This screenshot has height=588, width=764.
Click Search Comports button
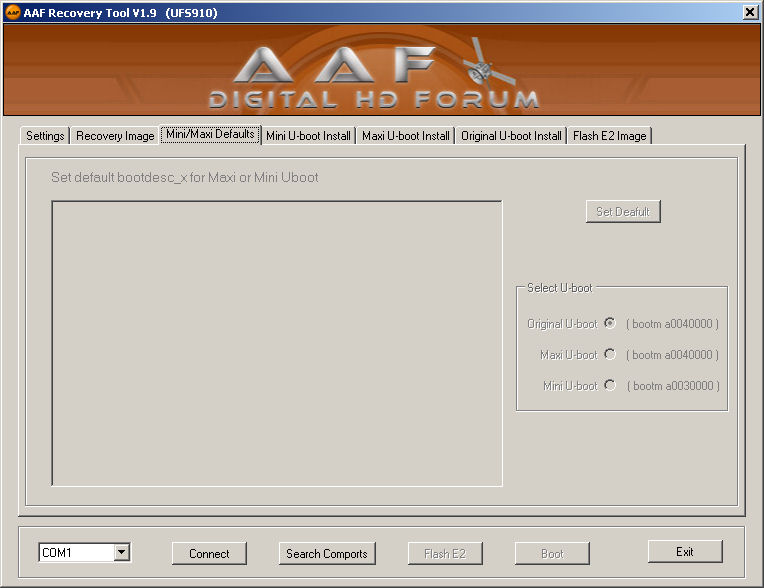click(327, 553)
